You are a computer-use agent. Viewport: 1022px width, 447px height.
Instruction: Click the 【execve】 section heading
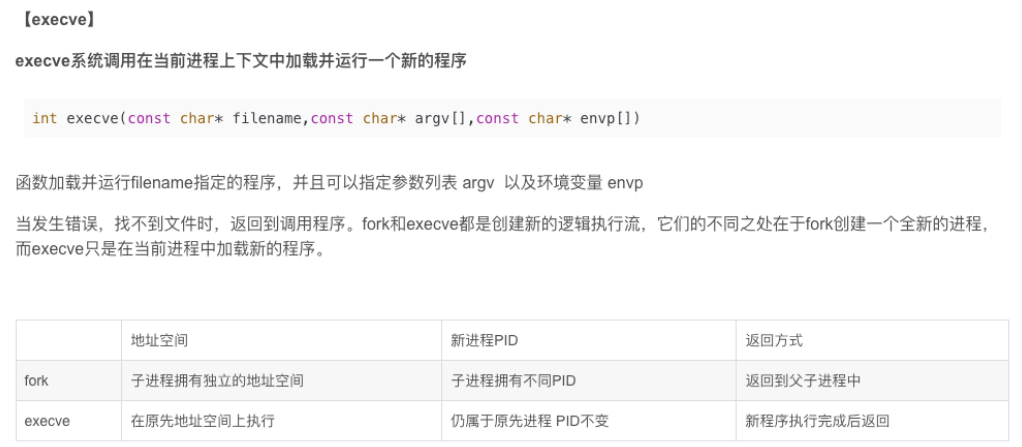[58, 20]
